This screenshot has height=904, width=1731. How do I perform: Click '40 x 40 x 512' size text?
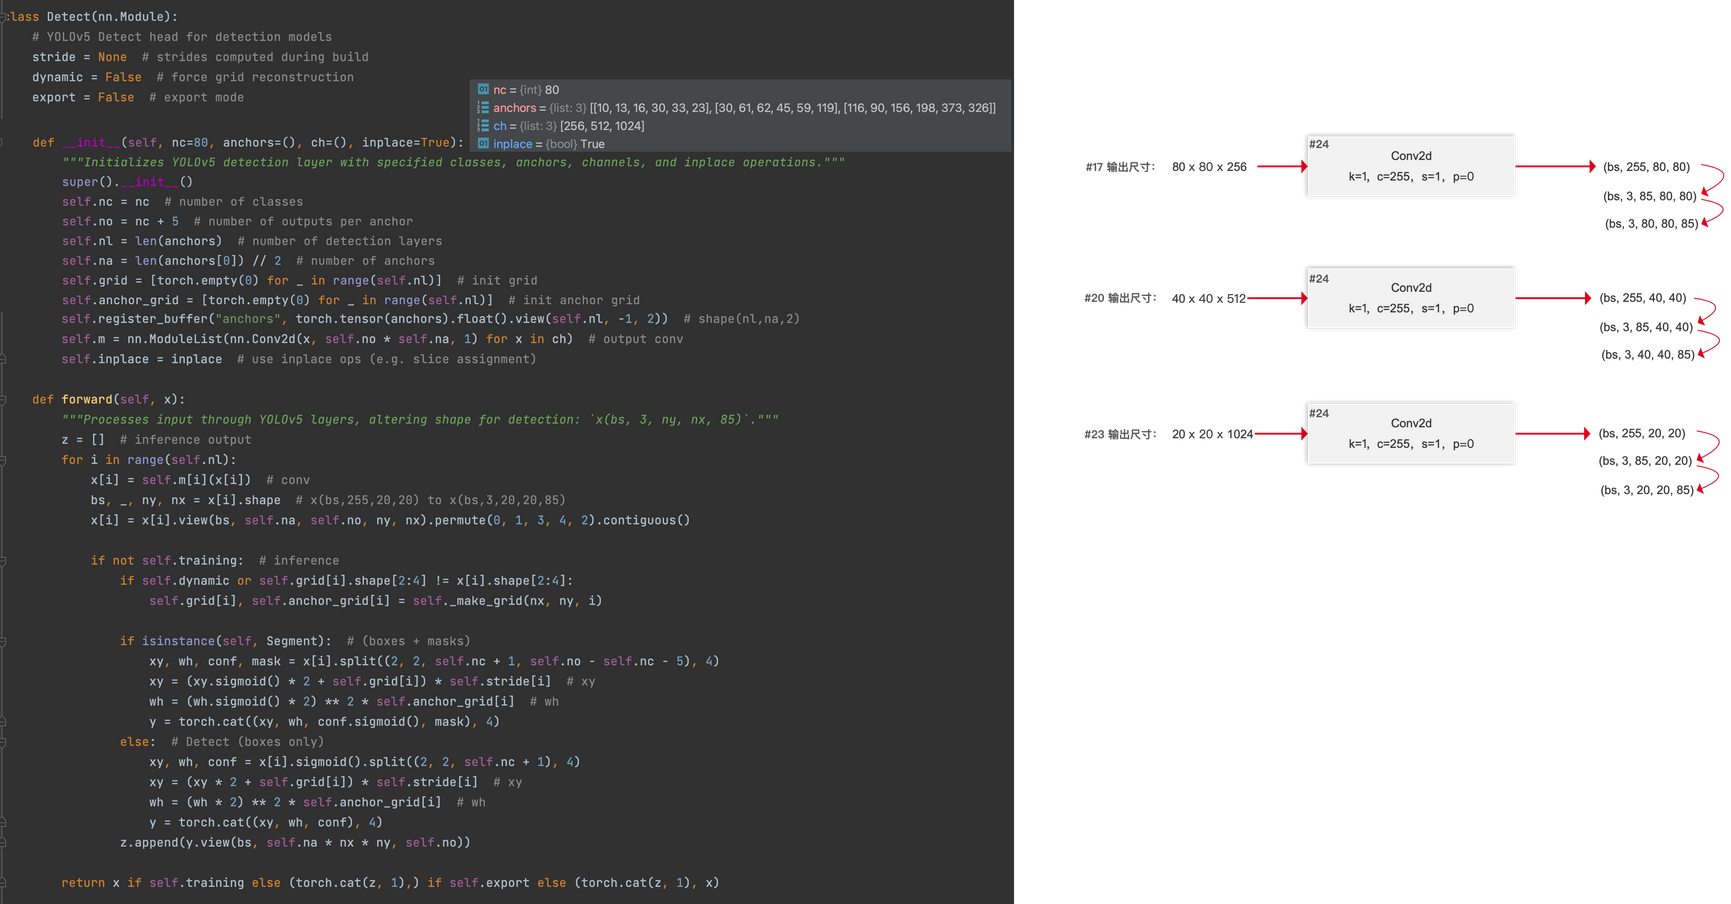1209,299
